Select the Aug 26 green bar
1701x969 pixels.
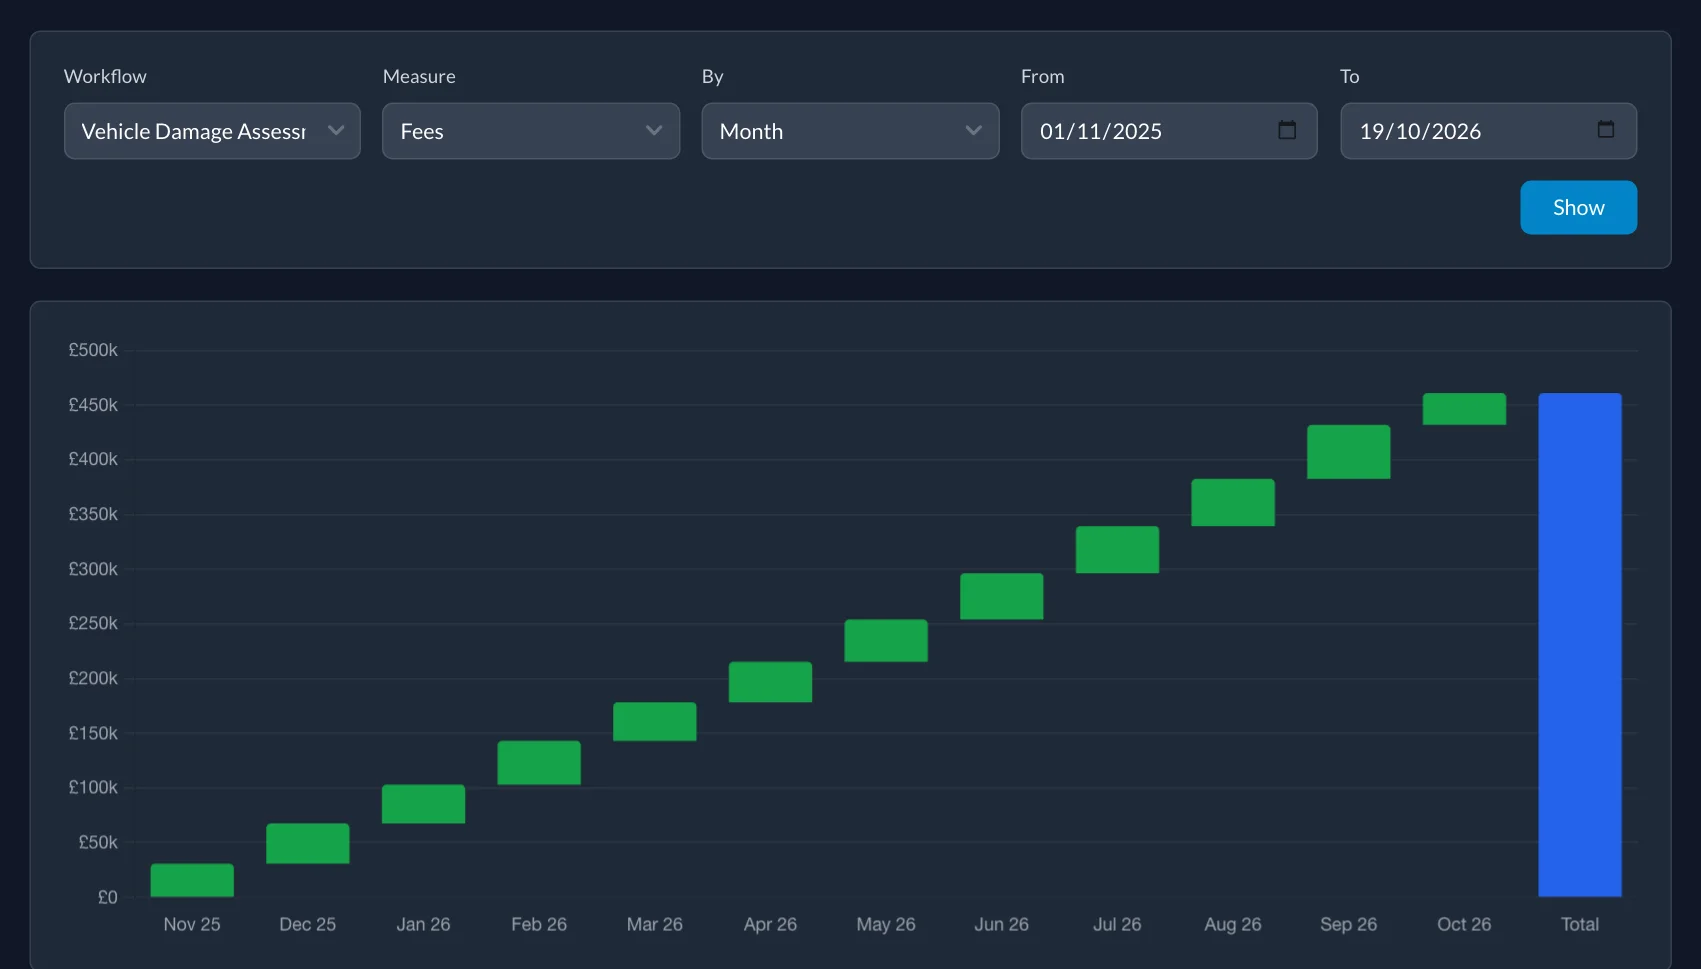[x=1233, y=503]
